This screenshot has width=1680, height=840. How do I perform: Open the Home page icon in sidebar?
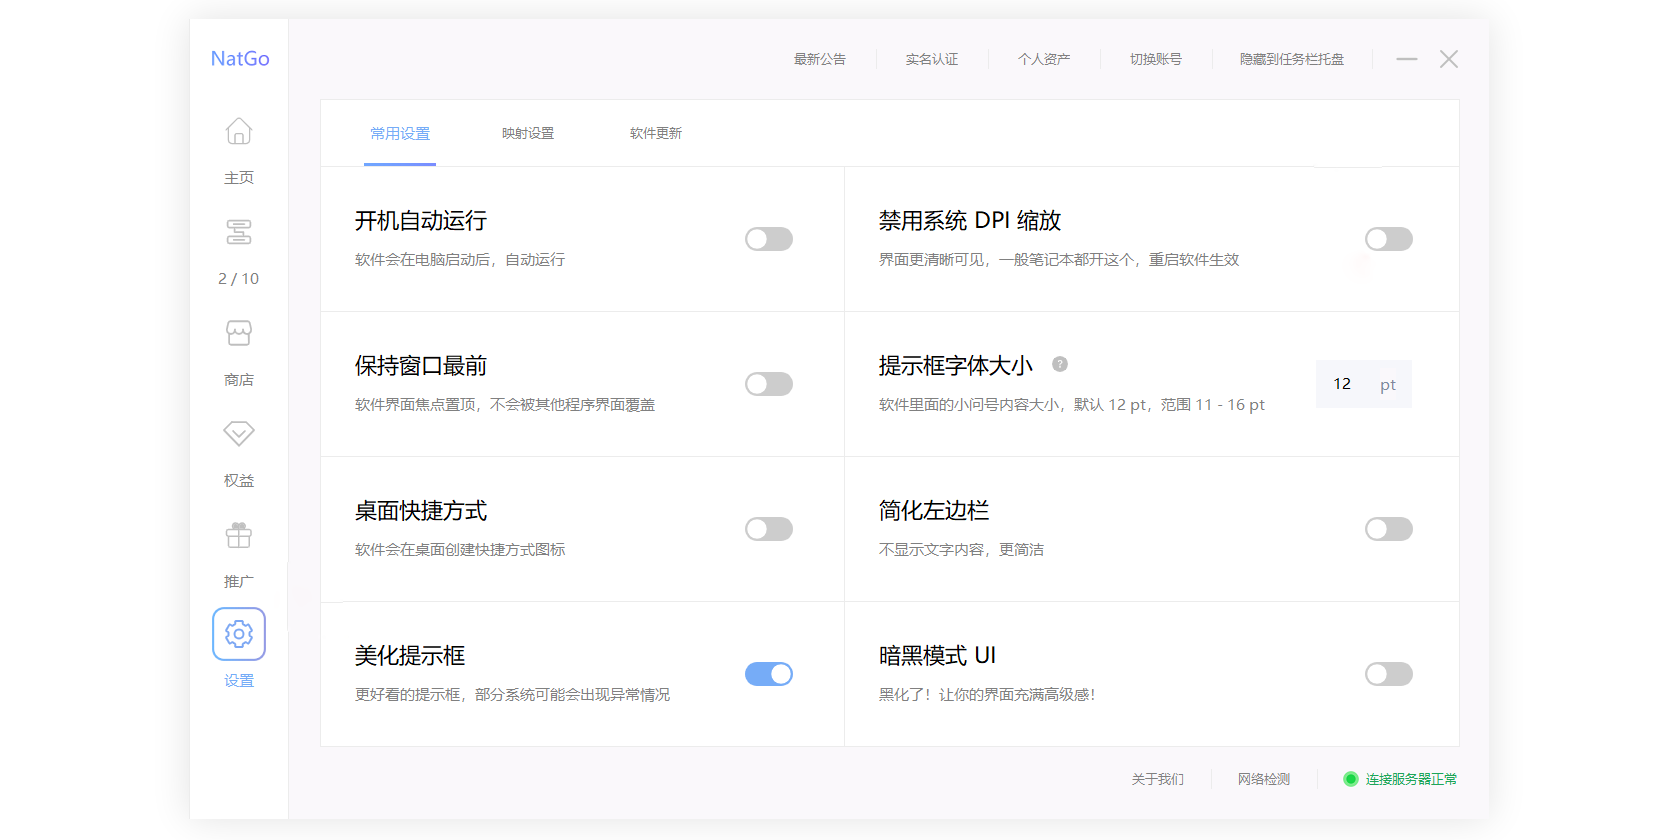(x=239, y=132)
